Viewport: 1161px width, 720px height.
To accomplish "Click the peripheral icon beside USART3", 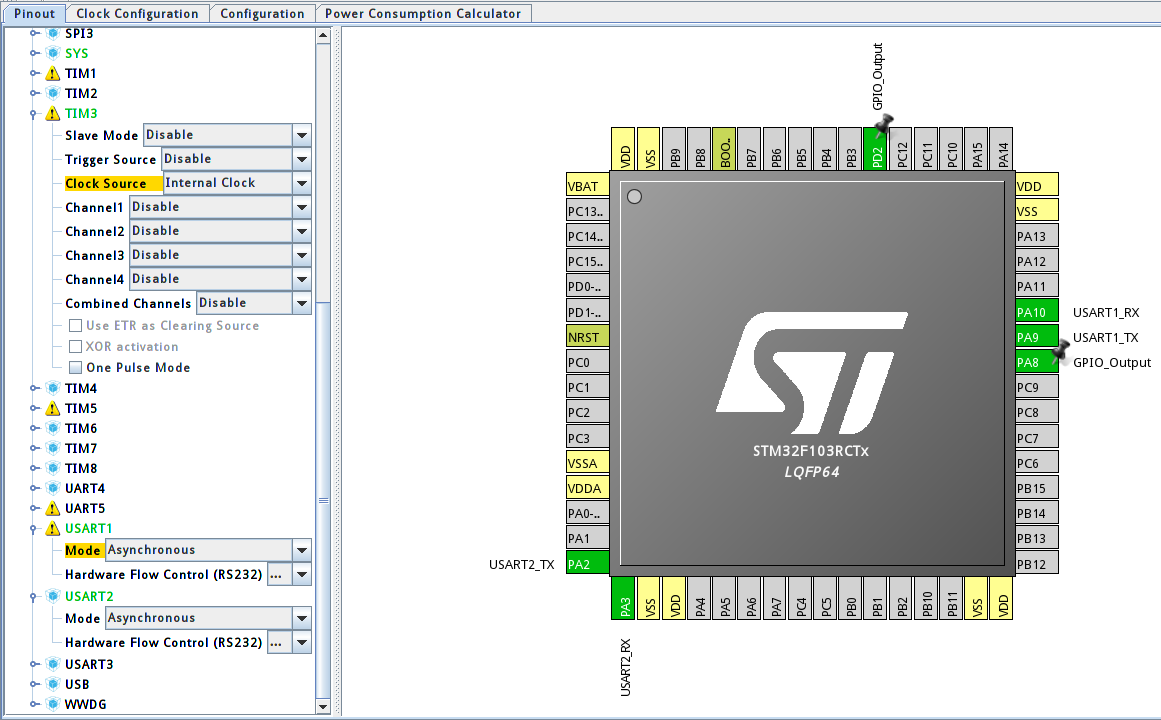I will click(x=53, y=663).
